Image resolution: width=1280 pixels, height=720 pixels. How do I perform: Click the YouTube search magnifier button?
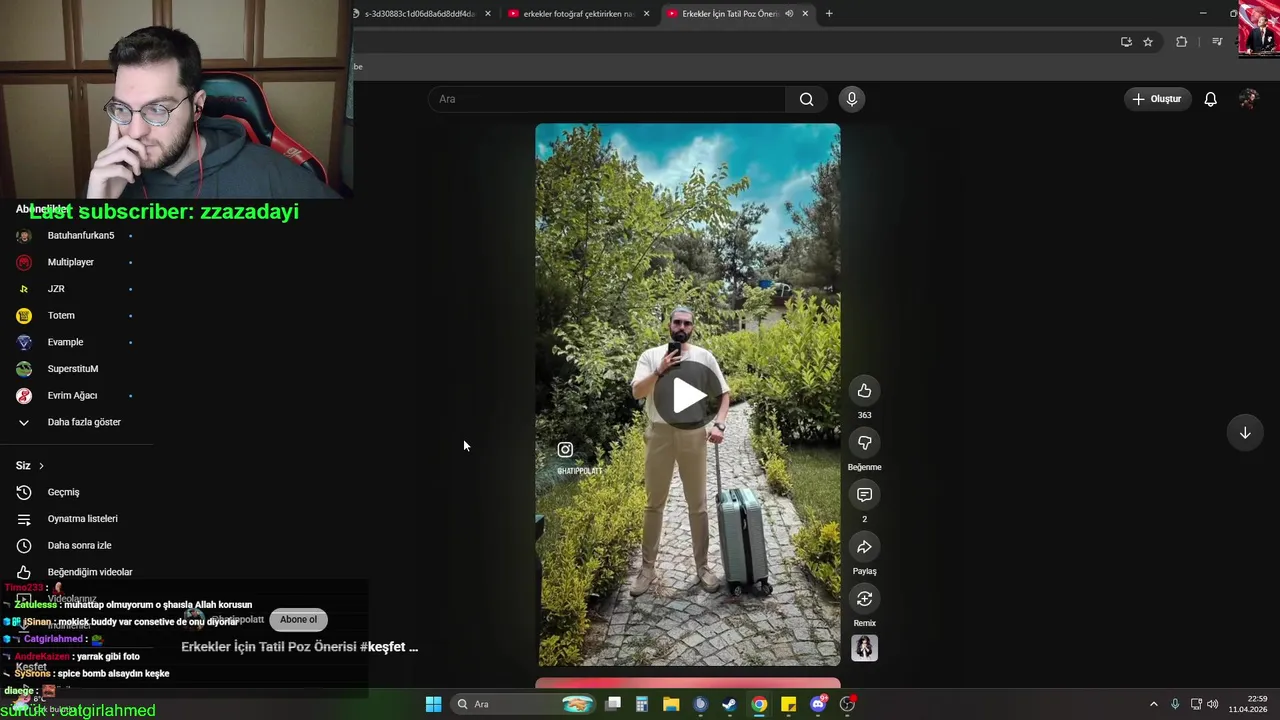[806, 99]
